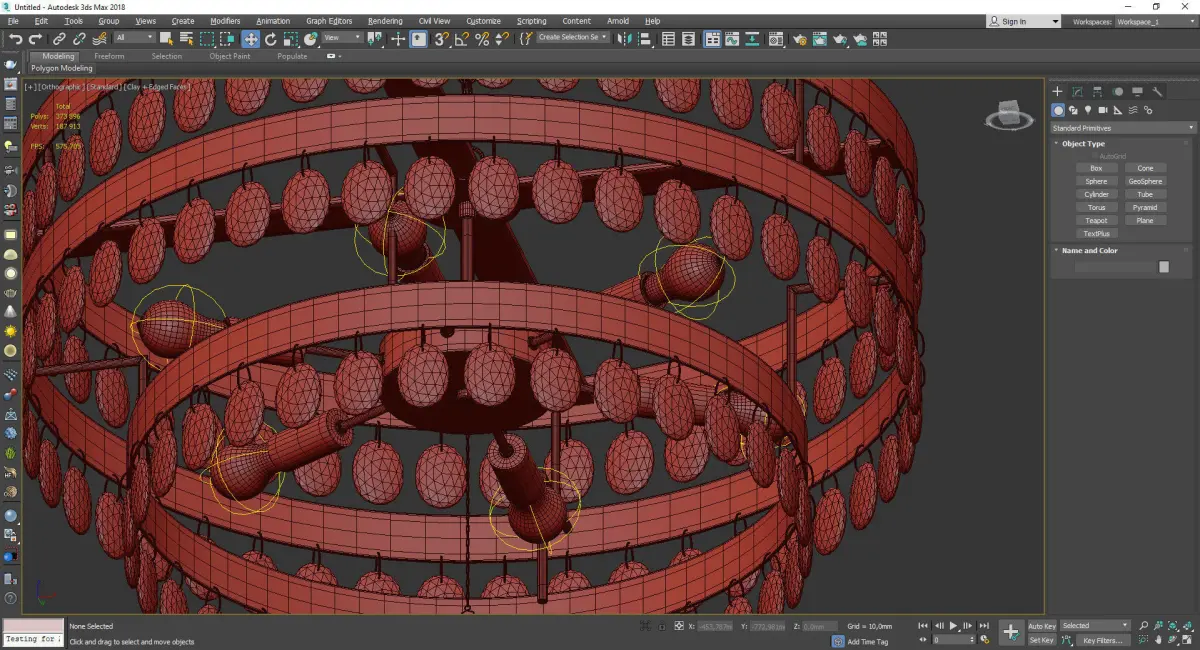Go to the start frame
The height and width of the screenshot is (650, 1200).
click(923, 626)
